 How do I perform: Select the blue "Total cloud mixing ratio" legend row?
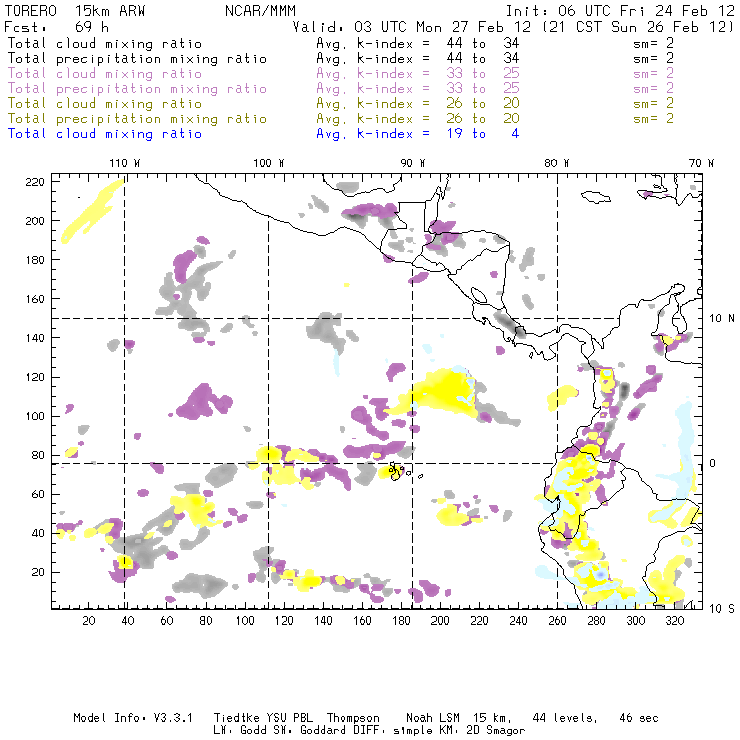263,134
